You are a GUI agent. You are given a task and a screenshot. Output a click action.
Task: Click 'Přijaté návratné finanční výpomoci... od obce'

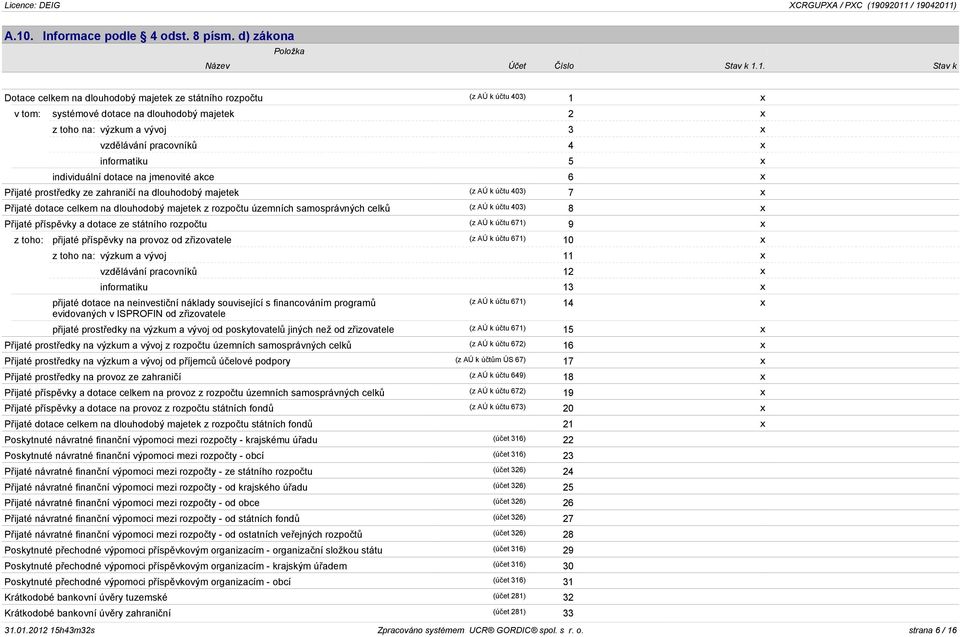[132, 503]
